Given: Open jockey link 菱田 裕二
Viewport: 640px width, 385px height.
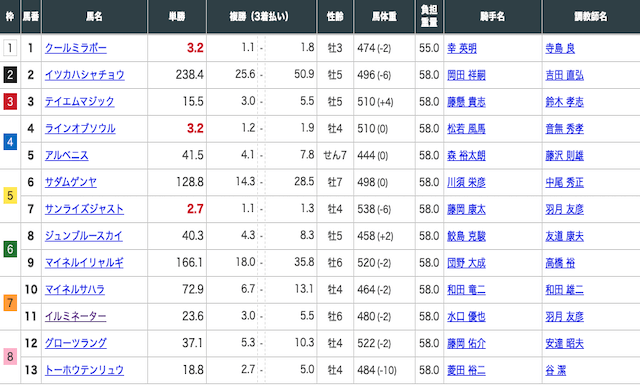Looking at the screenshot, I should coord(466,370).
